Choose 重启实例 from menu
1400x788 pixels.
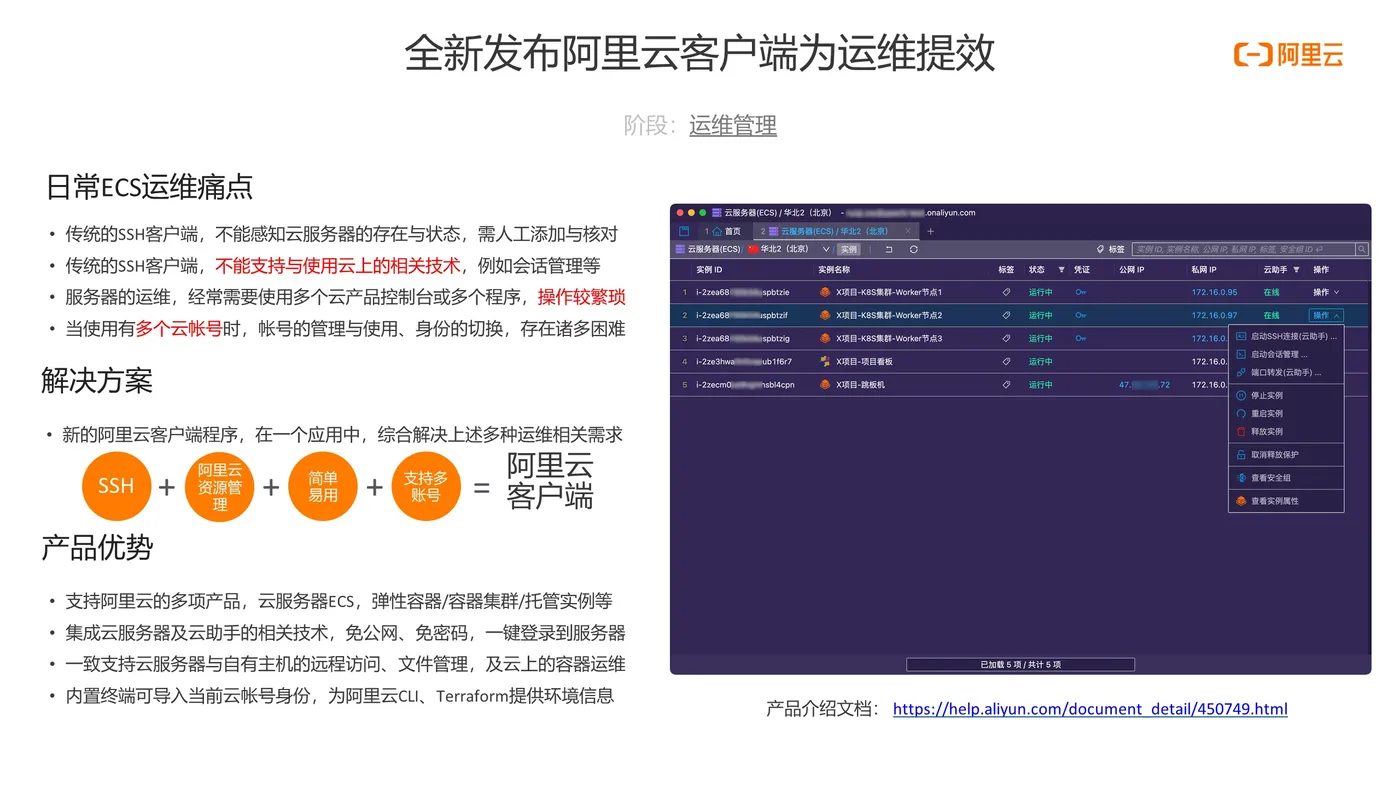[x=1286, y=413]
